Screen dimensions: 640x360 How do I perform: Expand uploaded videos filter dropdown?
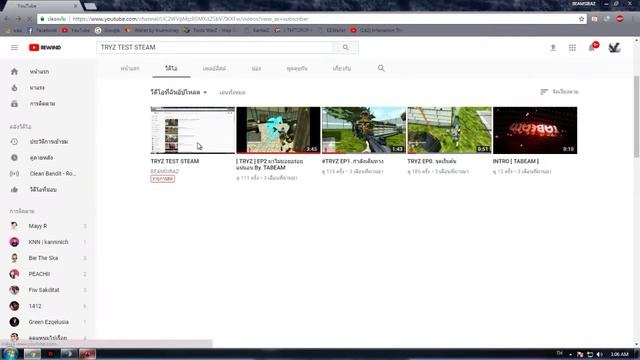tap(179, 92)
